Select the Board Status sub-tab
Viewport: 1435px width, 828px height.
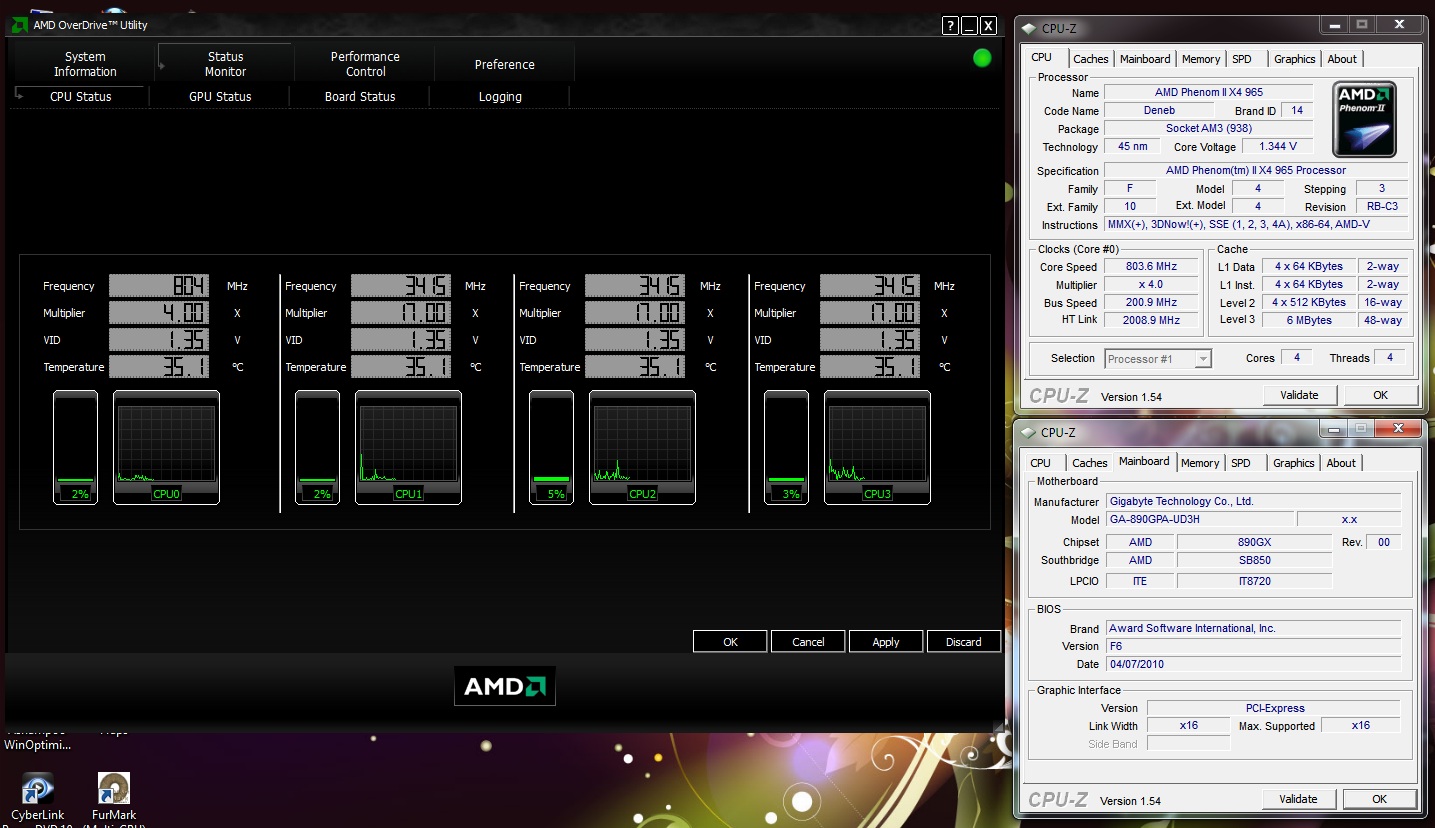tap(360, 97)
